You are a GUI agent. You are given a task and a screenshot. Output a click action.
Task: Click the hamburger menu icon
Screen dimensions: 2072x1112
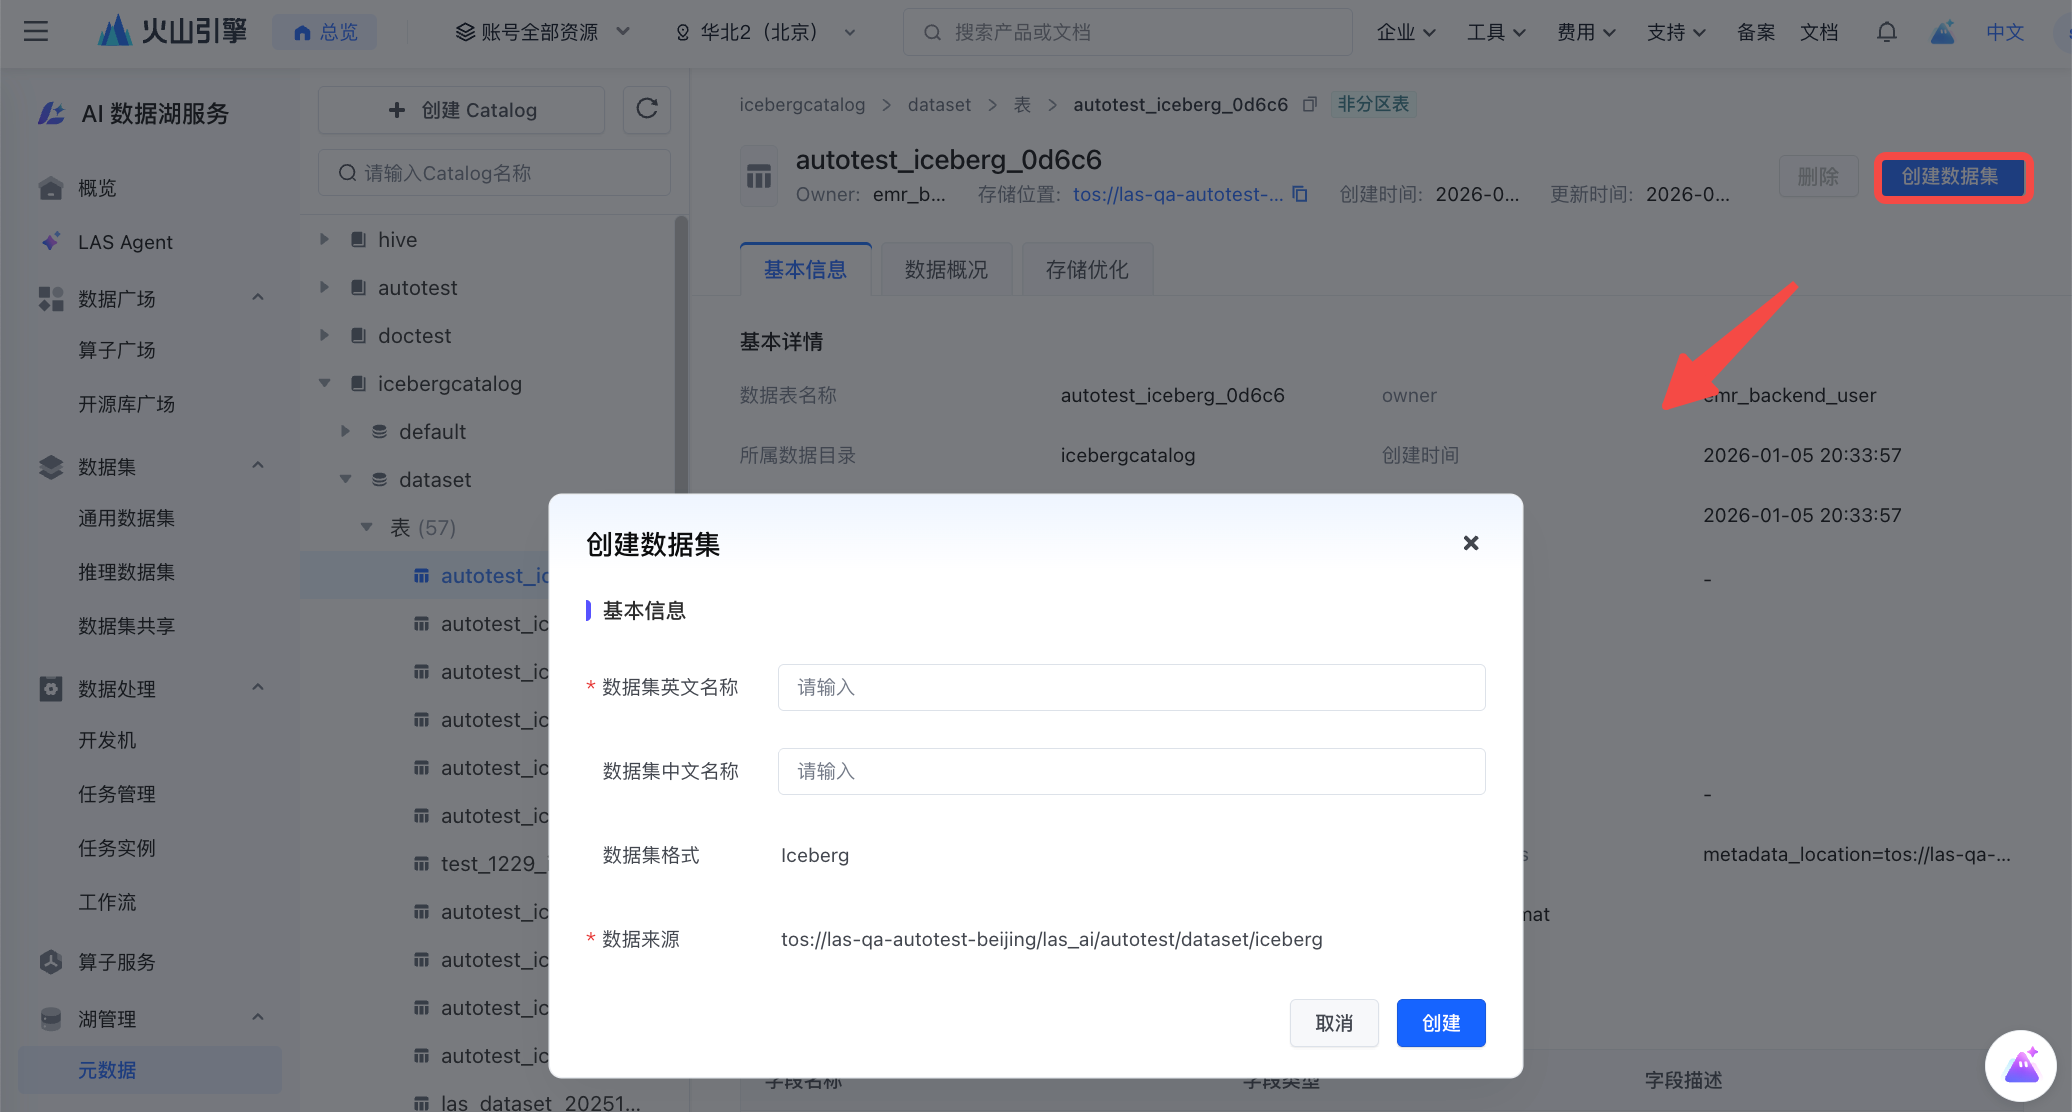(36, 32)
